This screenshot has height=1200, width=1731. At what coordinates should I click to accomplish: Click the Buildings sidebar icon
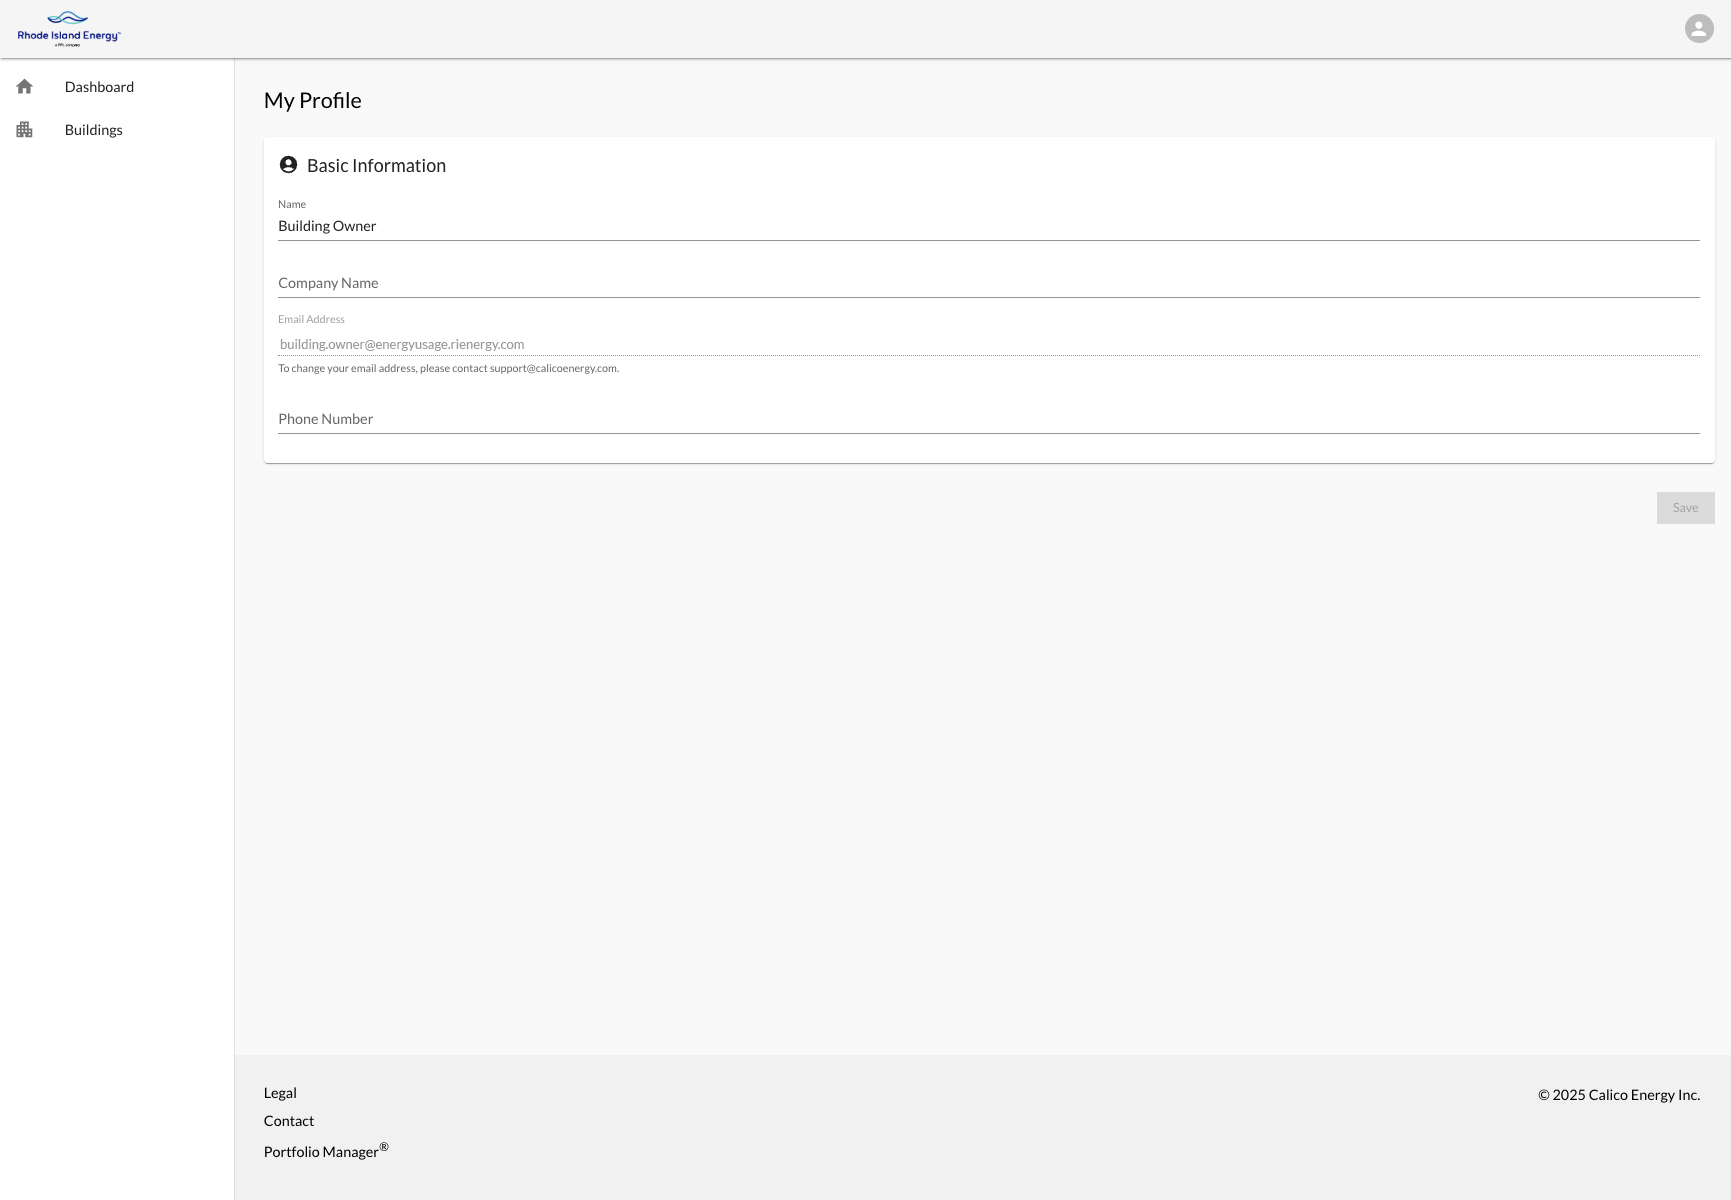[x=25, y=130]
